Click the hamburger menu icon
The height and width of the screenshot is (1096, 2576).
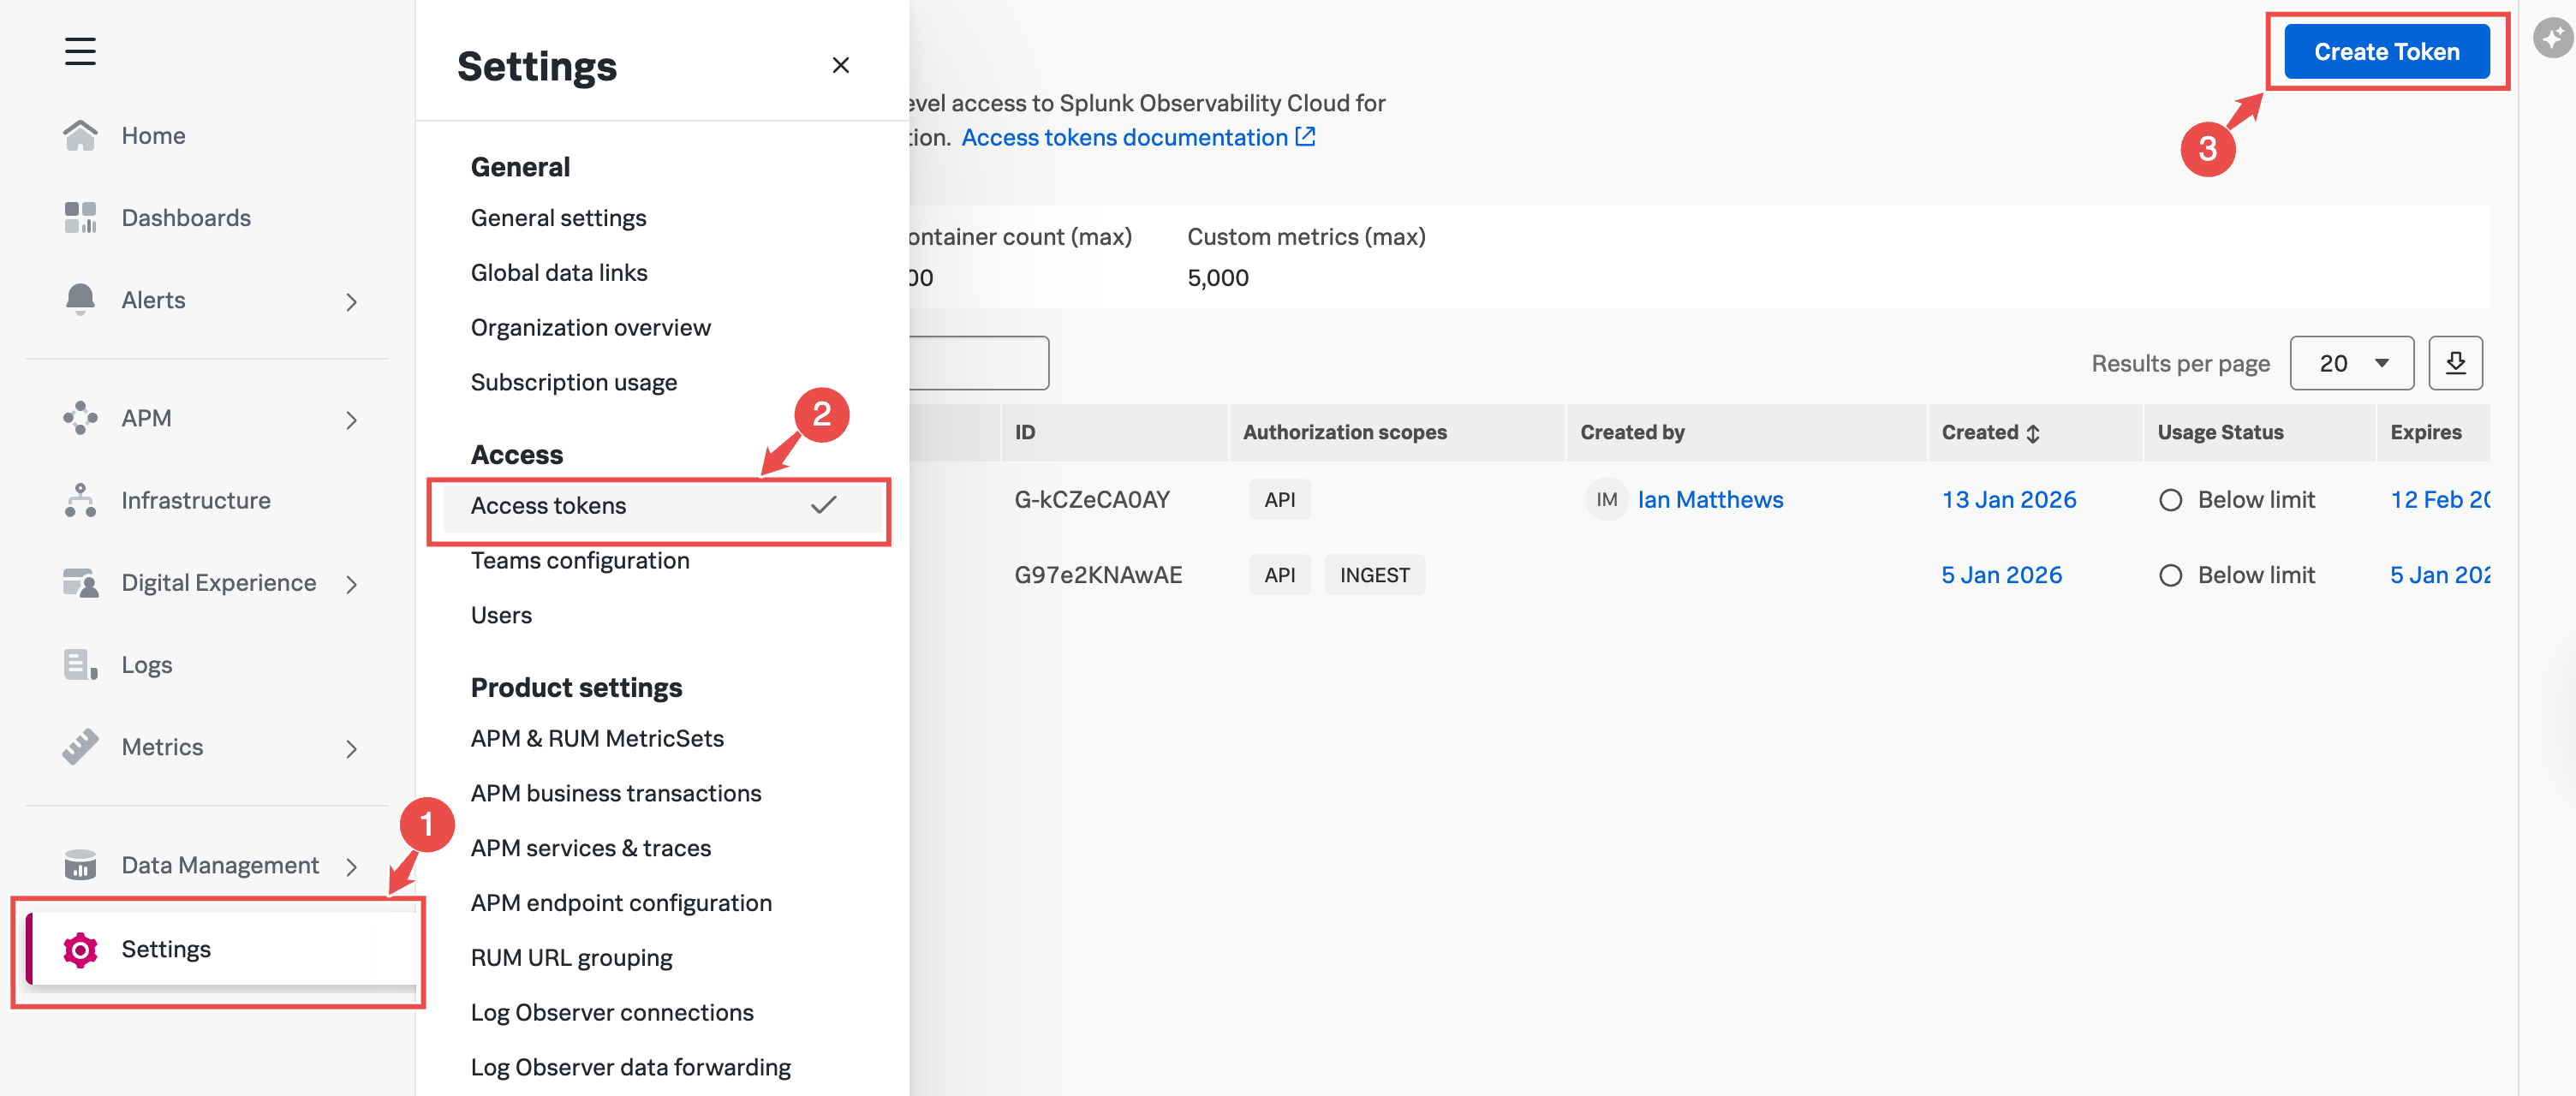coord(80,51)
